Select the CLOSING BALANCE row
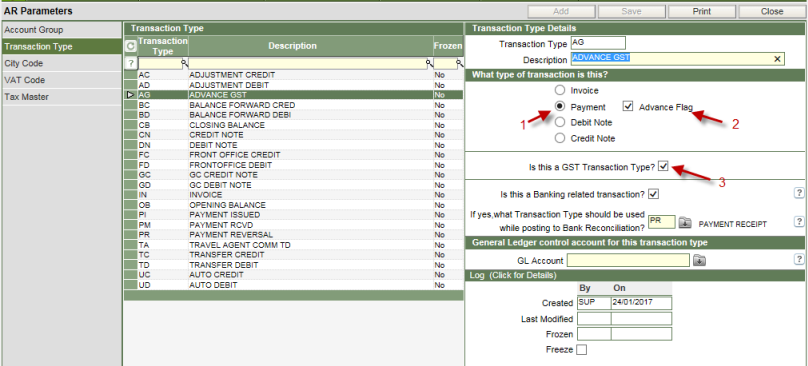The image size is (808, 366). point(294,125)
